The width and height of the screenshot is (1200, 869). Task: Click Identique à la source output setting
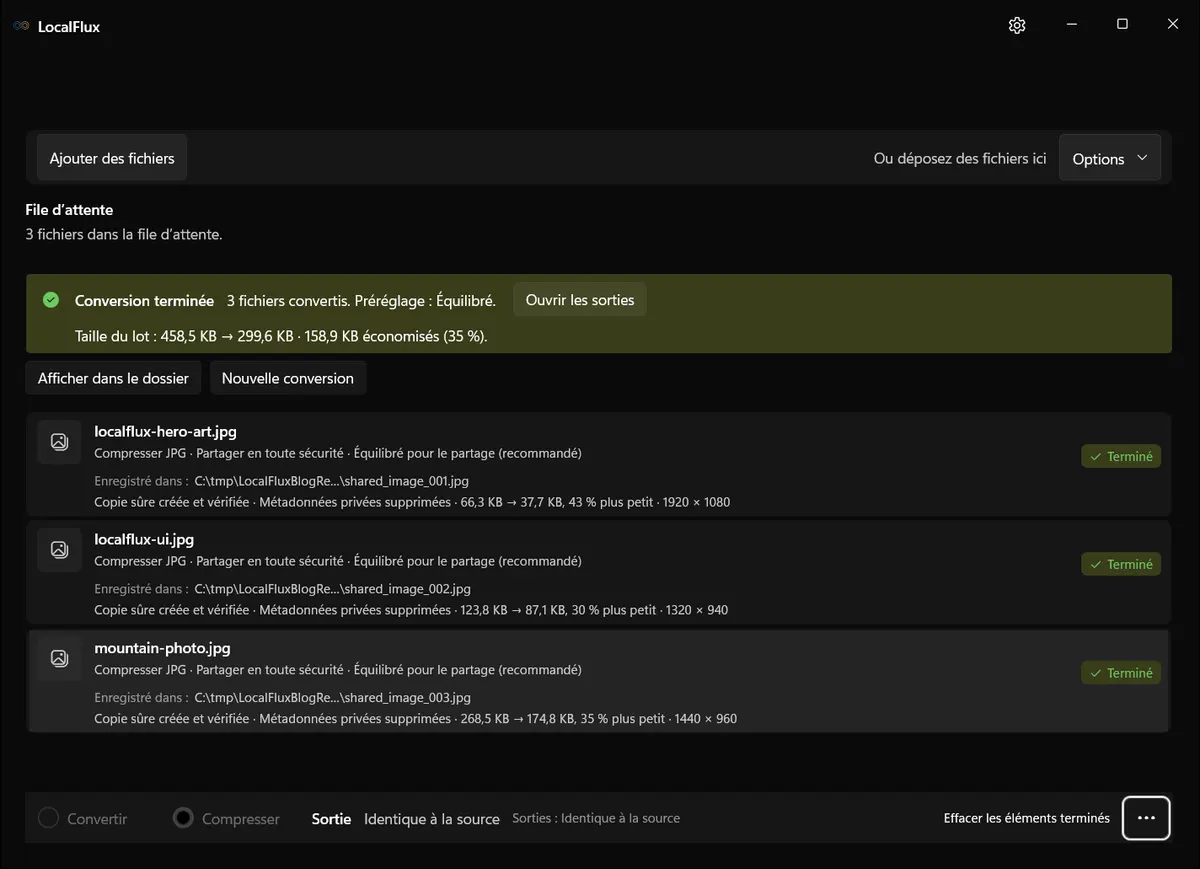[x=432, y=819]
